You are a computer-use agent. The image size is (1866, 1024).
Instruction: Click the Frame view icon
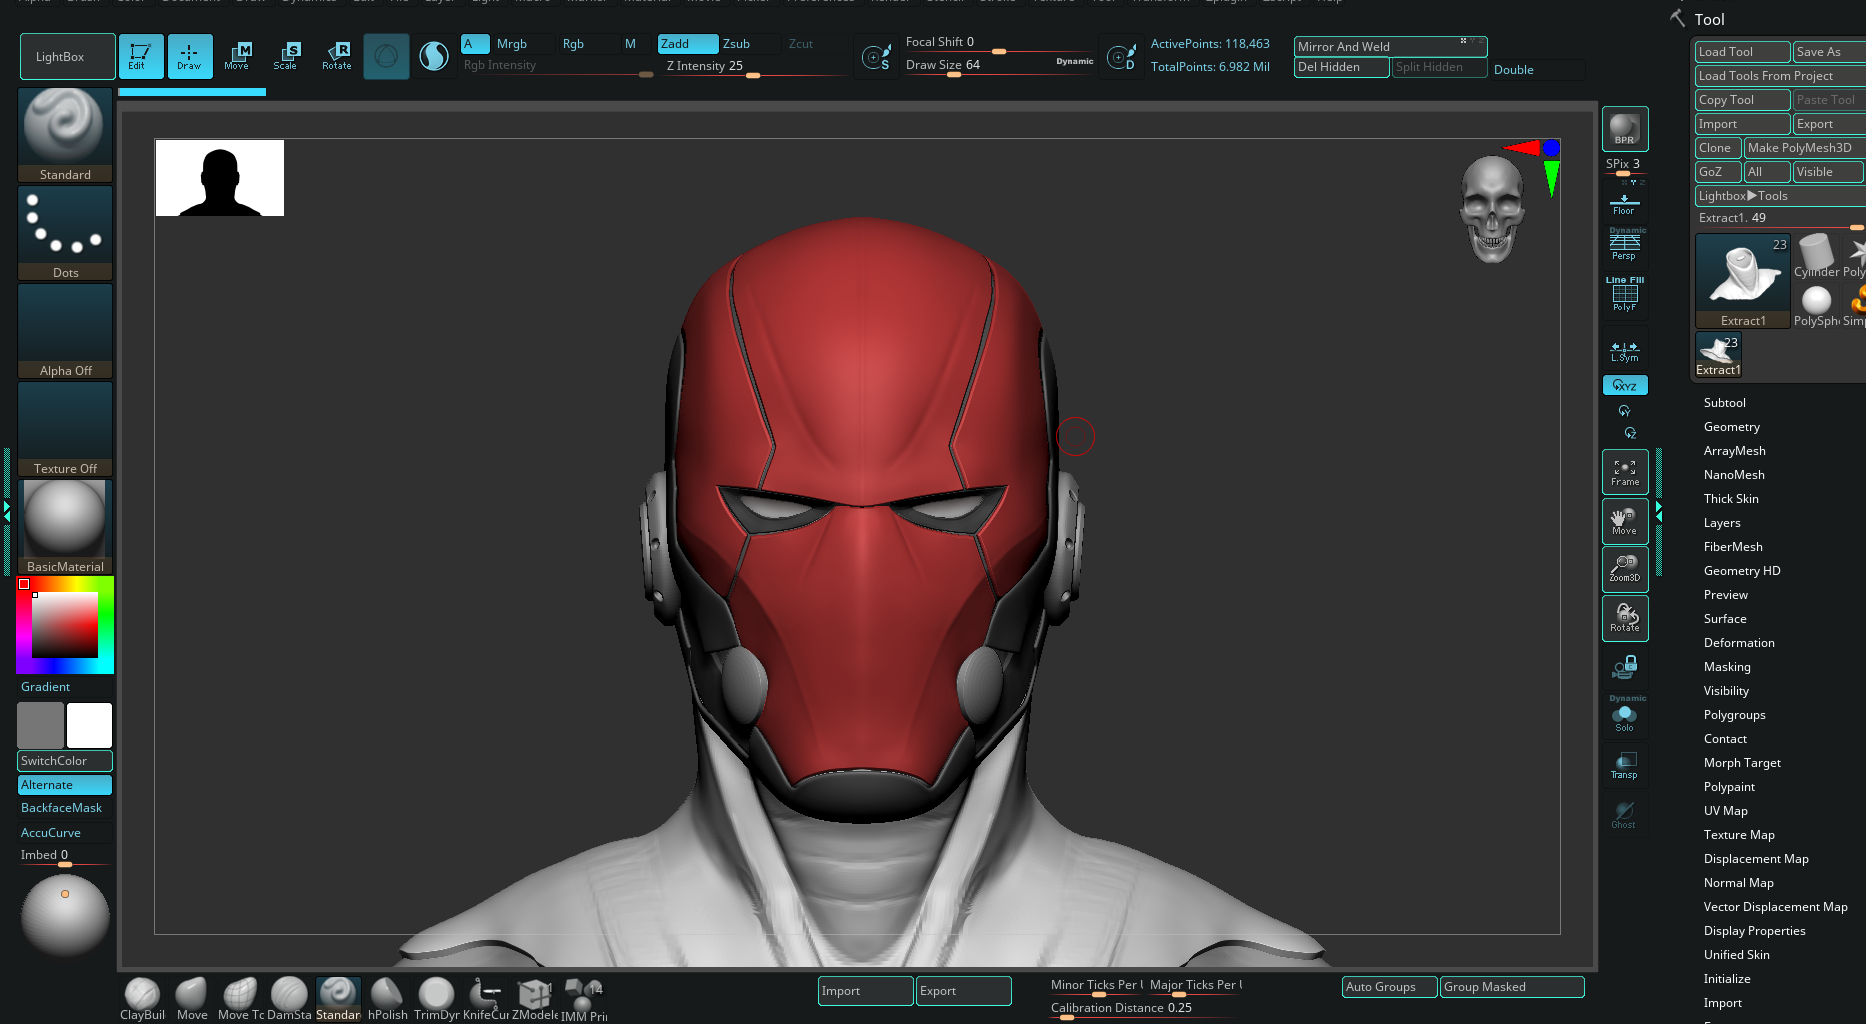click(x=1624, y=473)
